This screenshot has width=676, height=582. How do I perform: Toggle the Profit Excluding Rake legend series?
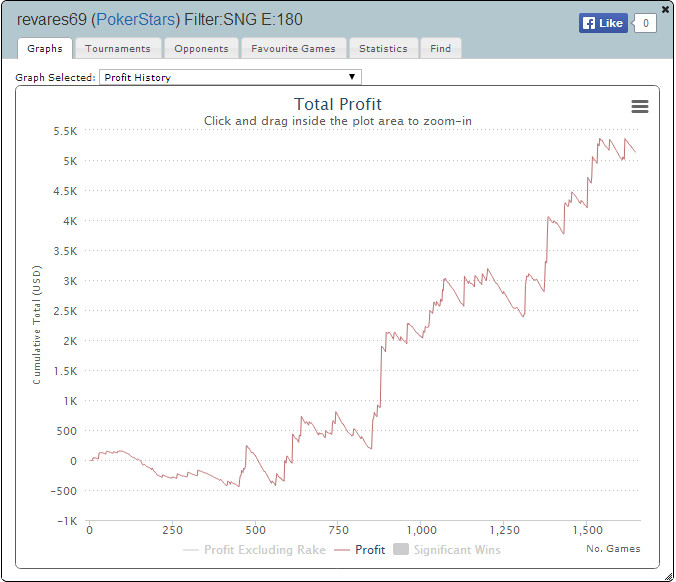(x=254, y=550)
